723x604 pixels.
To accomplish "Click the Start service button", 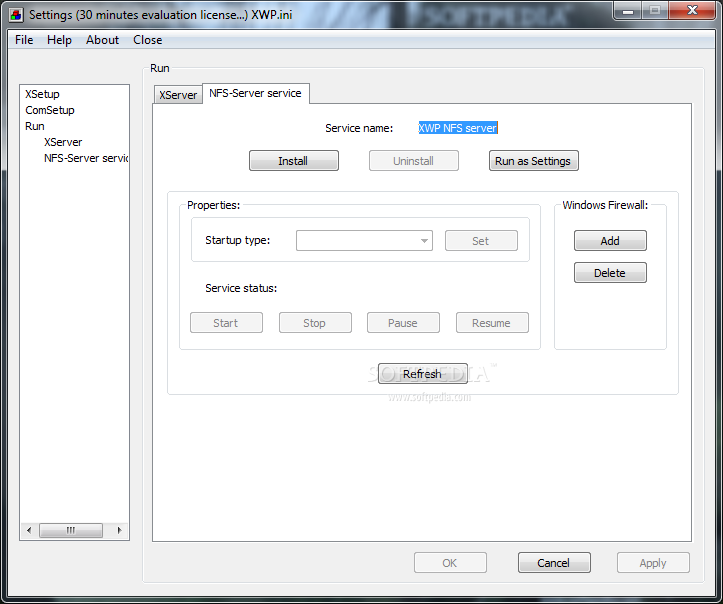I will pyautogui.click(x=226, y=323).
